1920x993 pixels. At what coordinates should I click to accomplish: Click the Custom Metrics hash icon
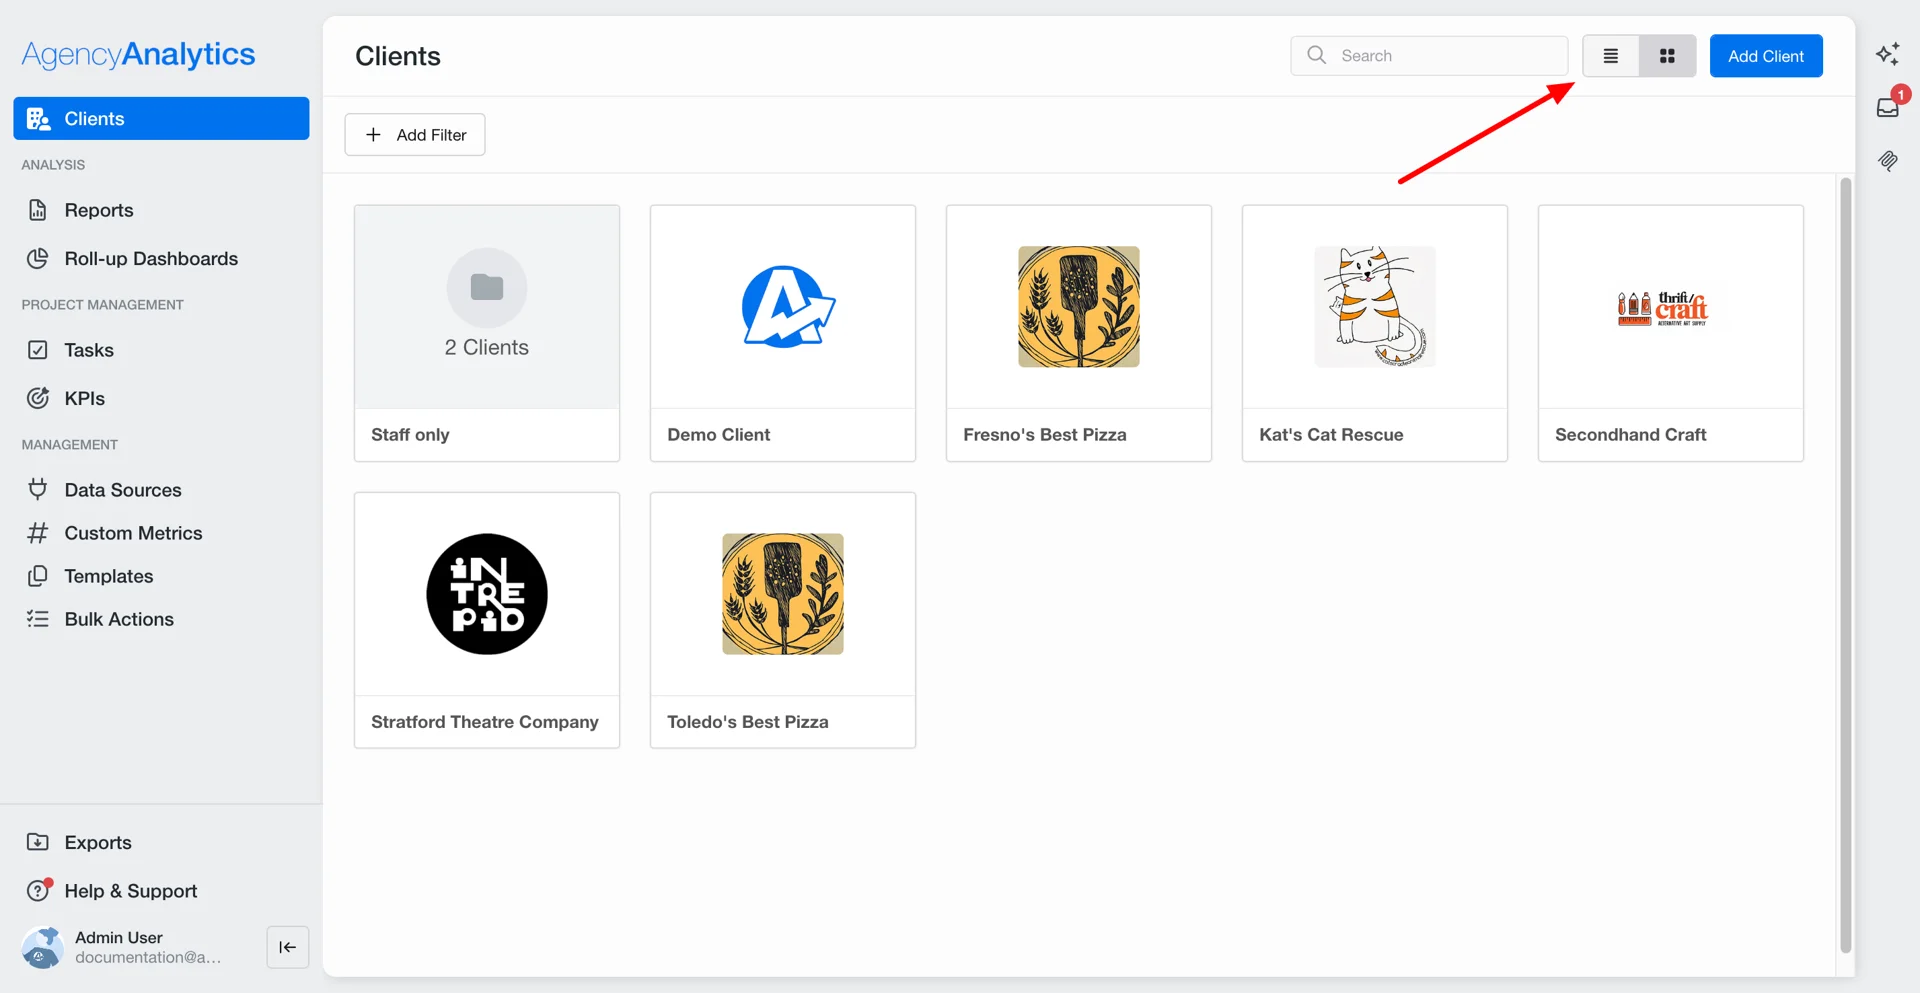38,533
